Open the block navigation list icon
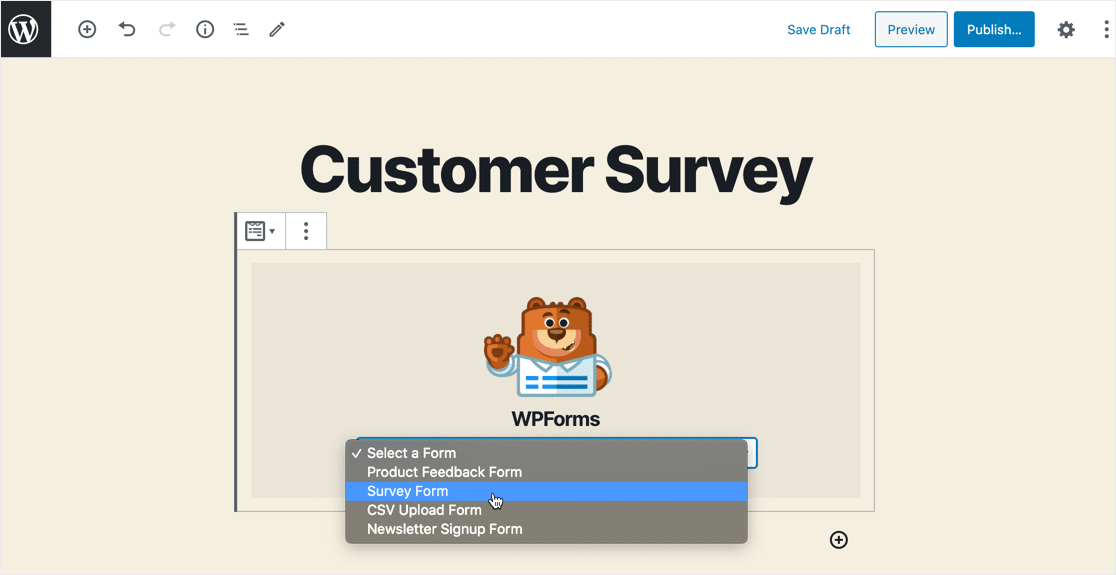 (241, 29)
